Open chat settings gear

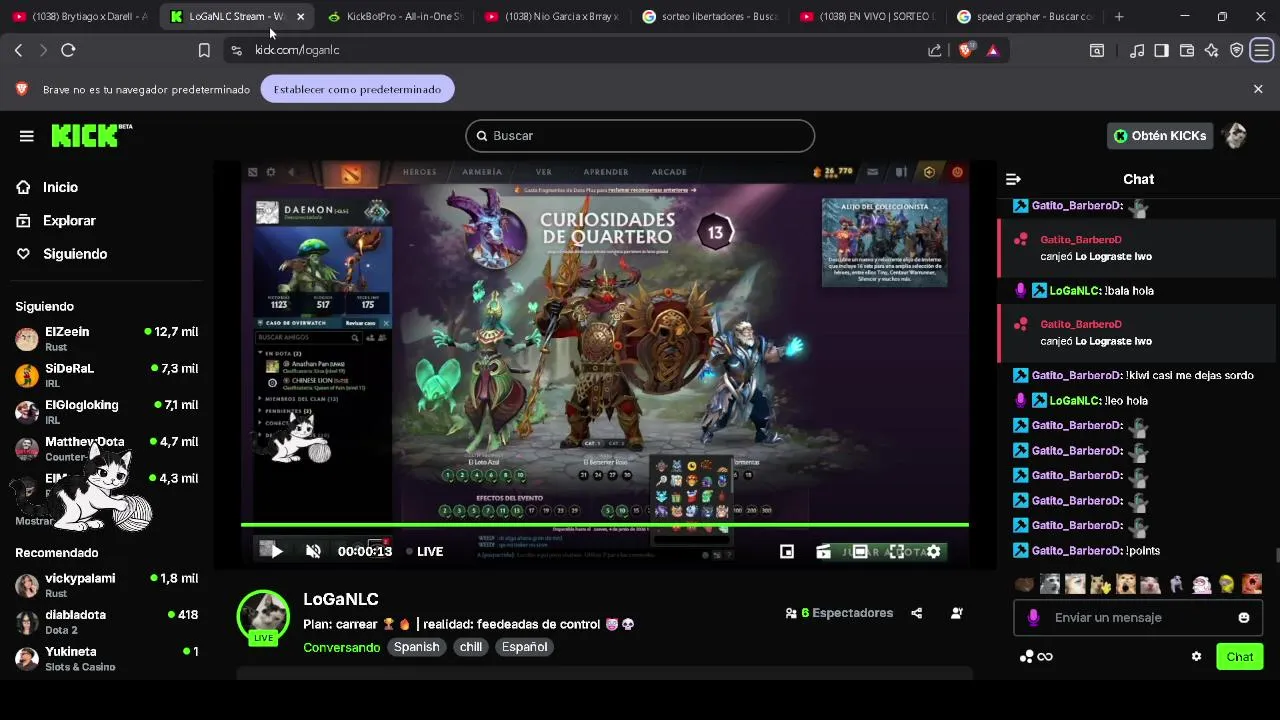pyautogui.click(x=1196, y=657)
